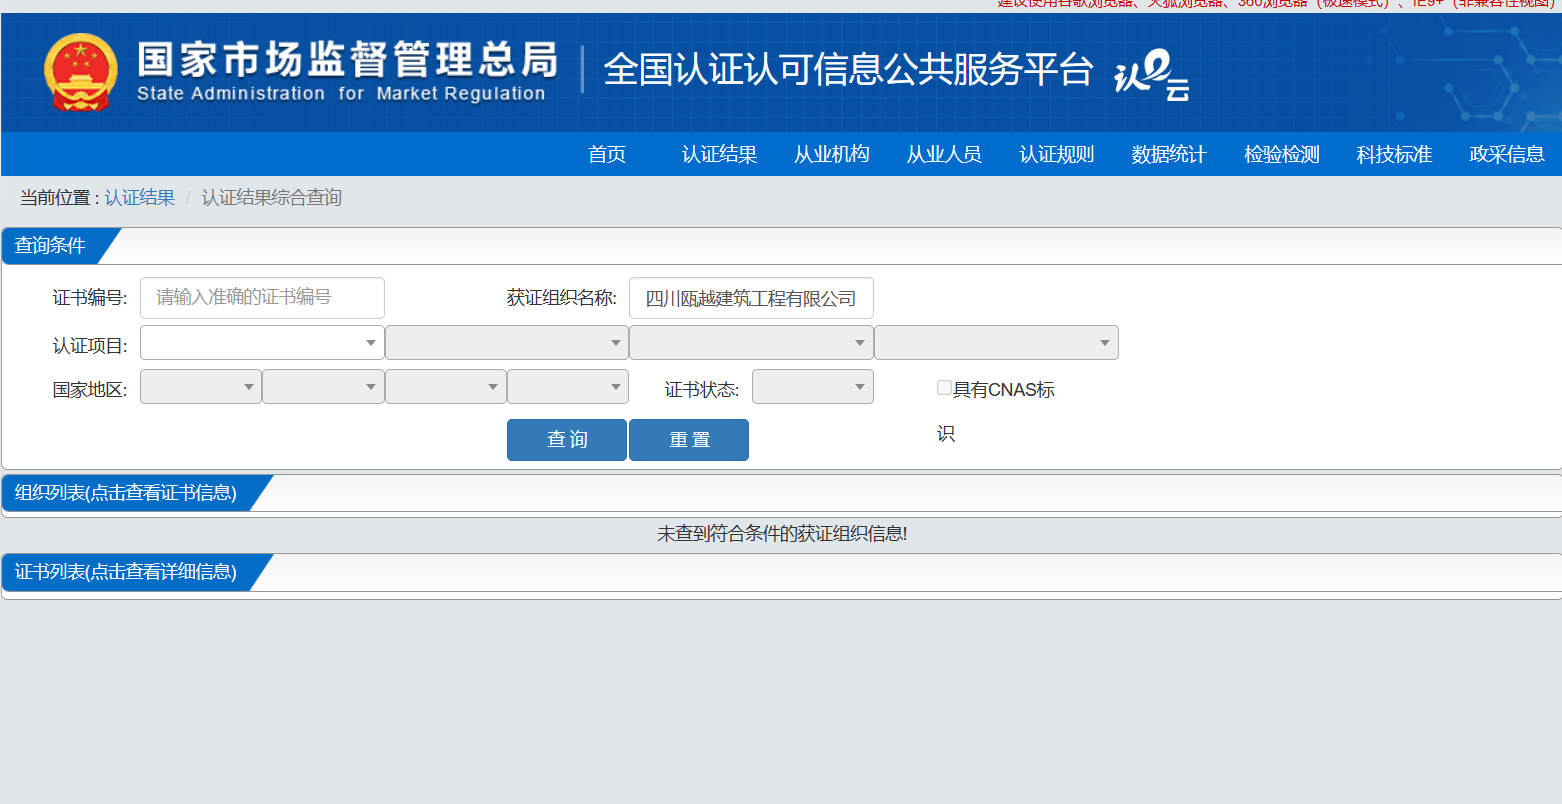Open the second 认证项目 dropdown
The image size is (1562, 804).
tap(507, 343)
